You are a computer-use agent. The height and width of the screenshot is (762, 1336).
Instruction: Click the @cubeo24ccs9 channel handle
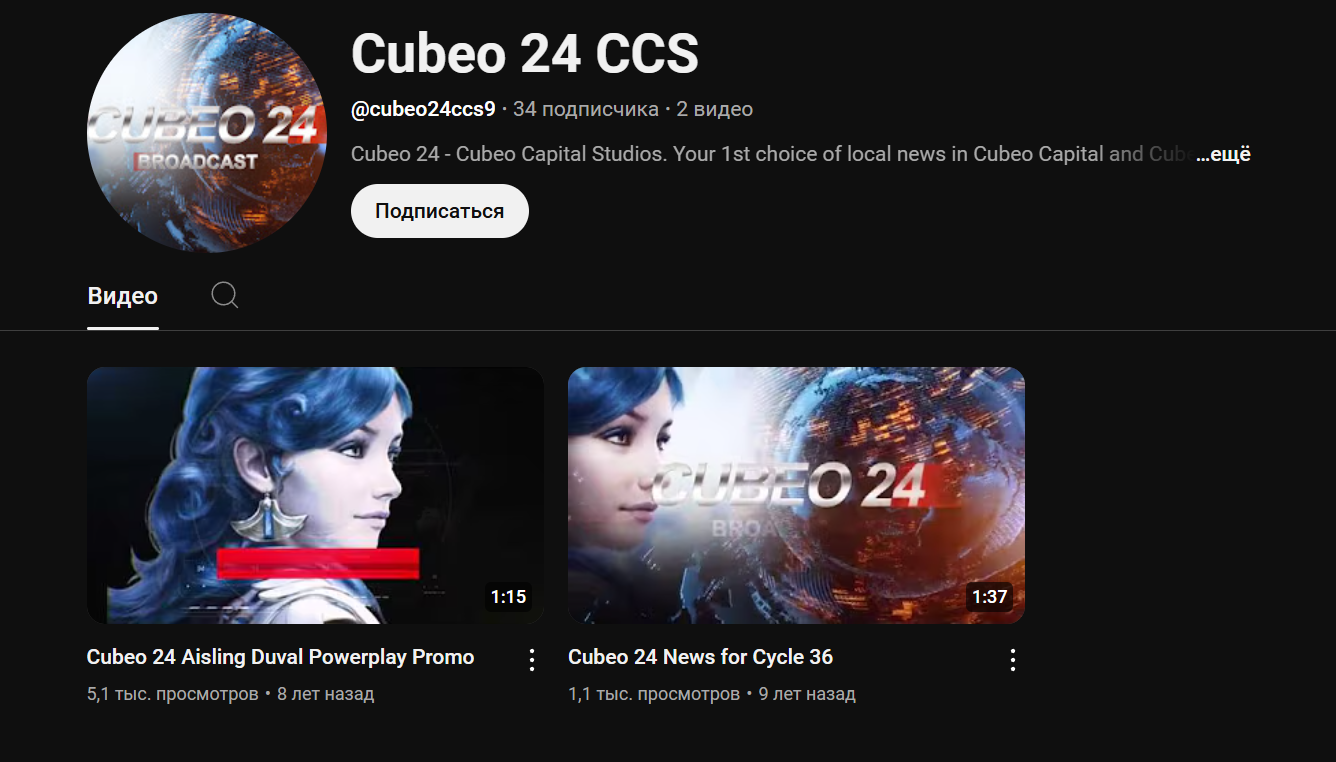click(423, 109)
